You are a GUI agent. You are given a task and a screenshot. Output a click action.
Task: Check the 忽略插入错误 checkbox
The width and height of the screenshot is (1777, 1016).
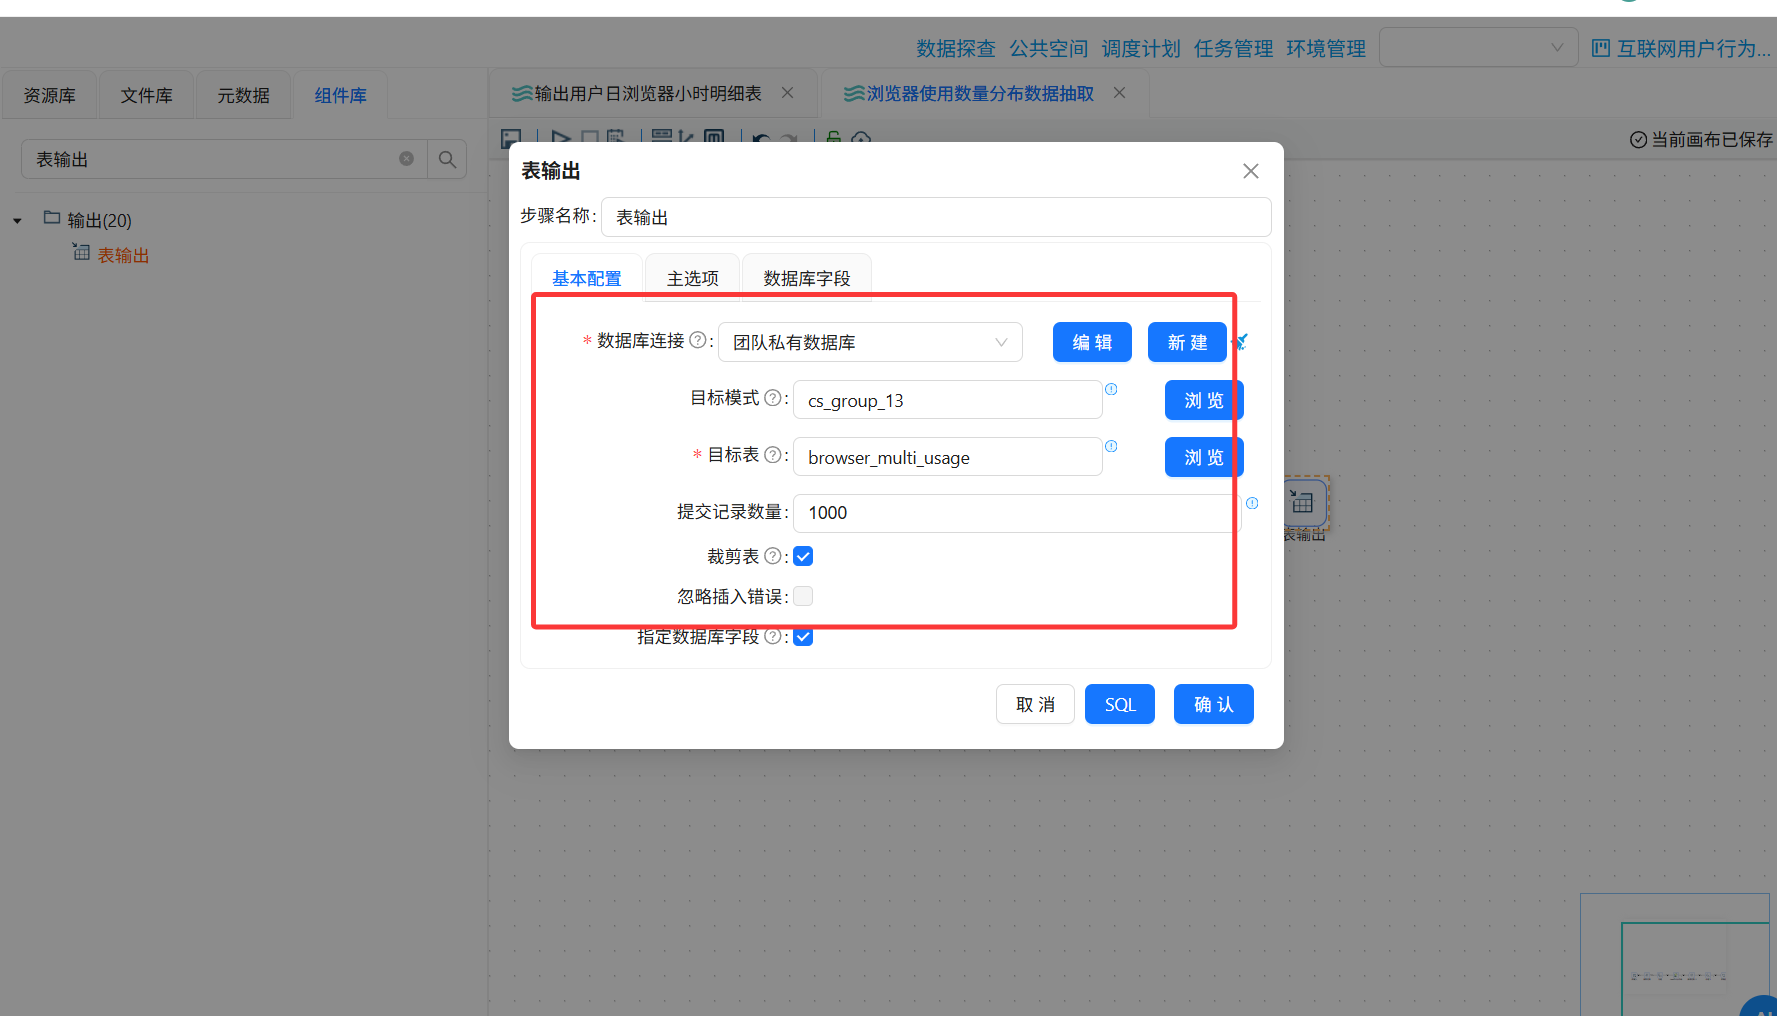[803, 596]
